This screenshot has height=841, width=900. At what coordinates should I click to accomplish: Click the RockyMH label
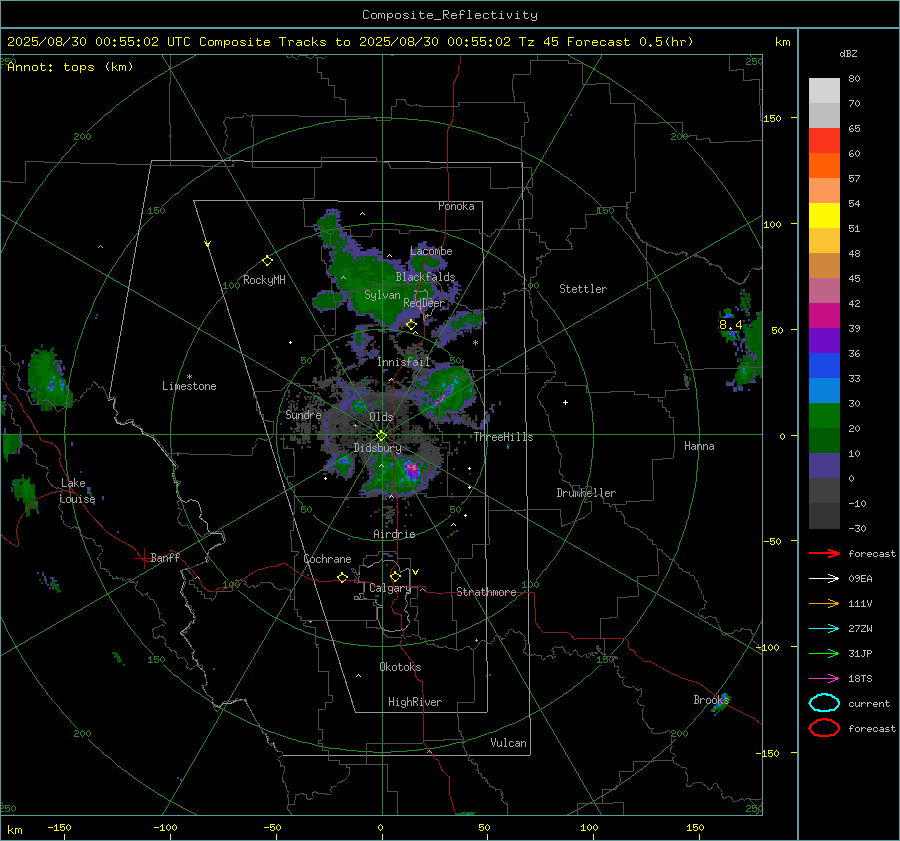[264, 280]
